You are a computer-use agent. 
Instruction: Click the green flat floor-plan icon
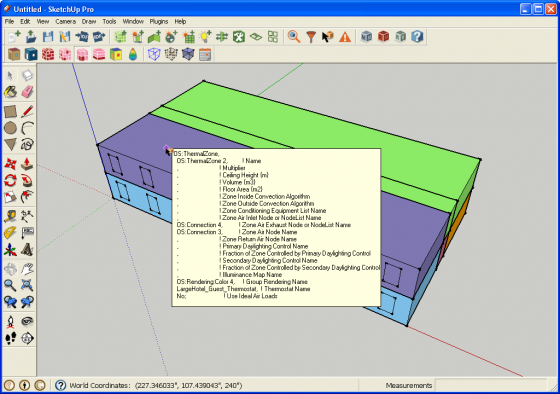pos(256,36)
